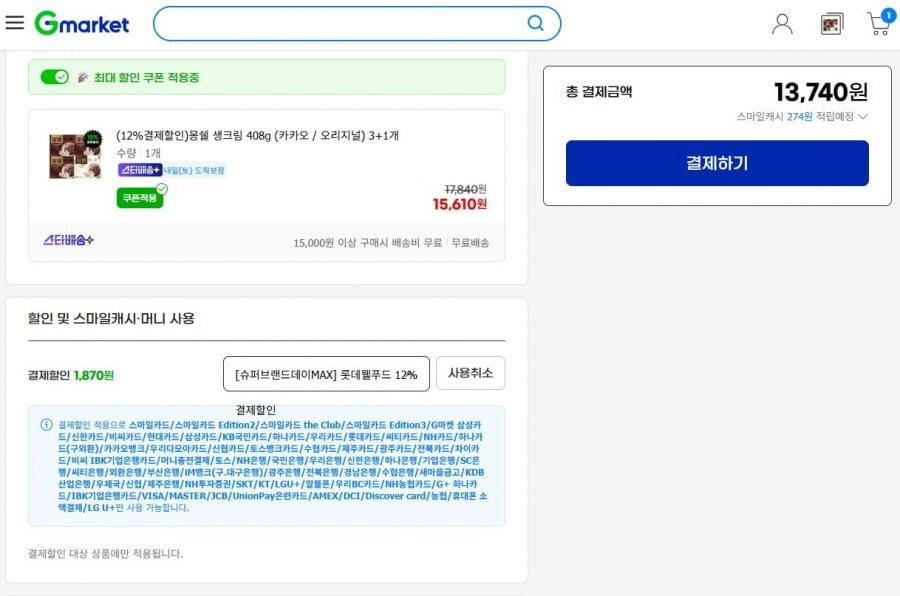Open the shopping cart icon
Viewport: 900px width, 596px height.
point(879,23)
